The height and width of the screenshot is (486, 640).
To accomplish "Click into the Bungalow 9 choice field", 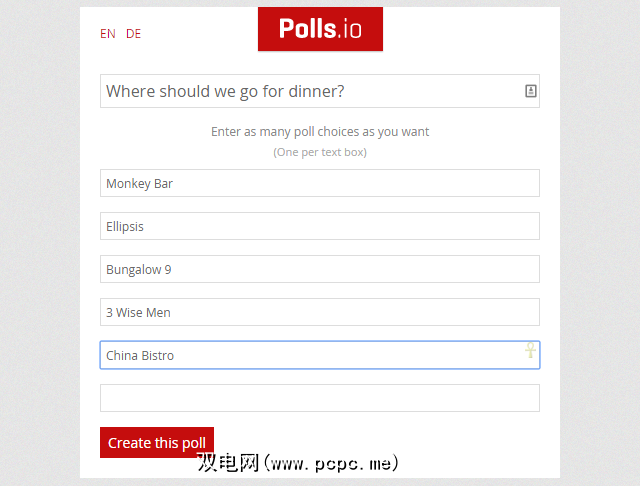I will 320,269.
